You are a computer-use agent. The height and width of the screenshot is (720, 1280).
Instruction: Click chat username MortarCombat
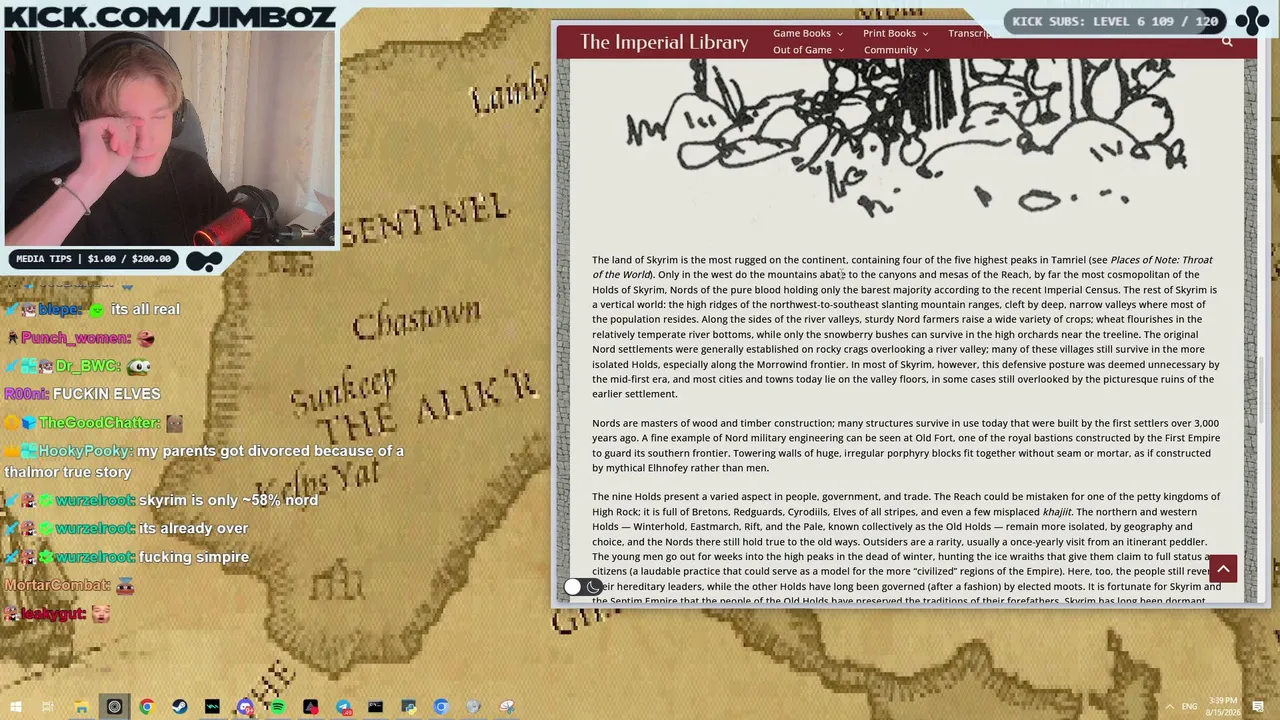pyautogui.click(x=57, y=585)
